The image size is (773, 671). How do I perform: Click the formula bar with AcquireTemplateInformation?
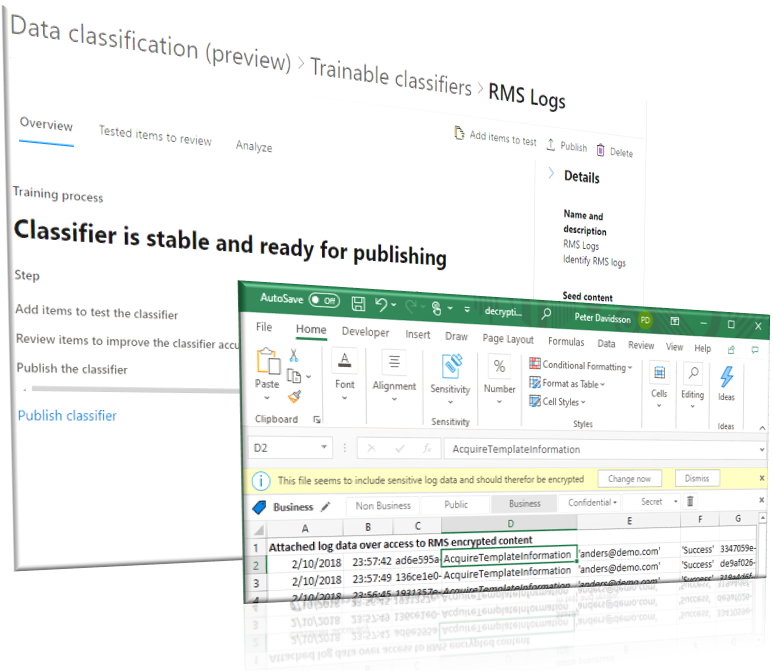coord(604,450)
